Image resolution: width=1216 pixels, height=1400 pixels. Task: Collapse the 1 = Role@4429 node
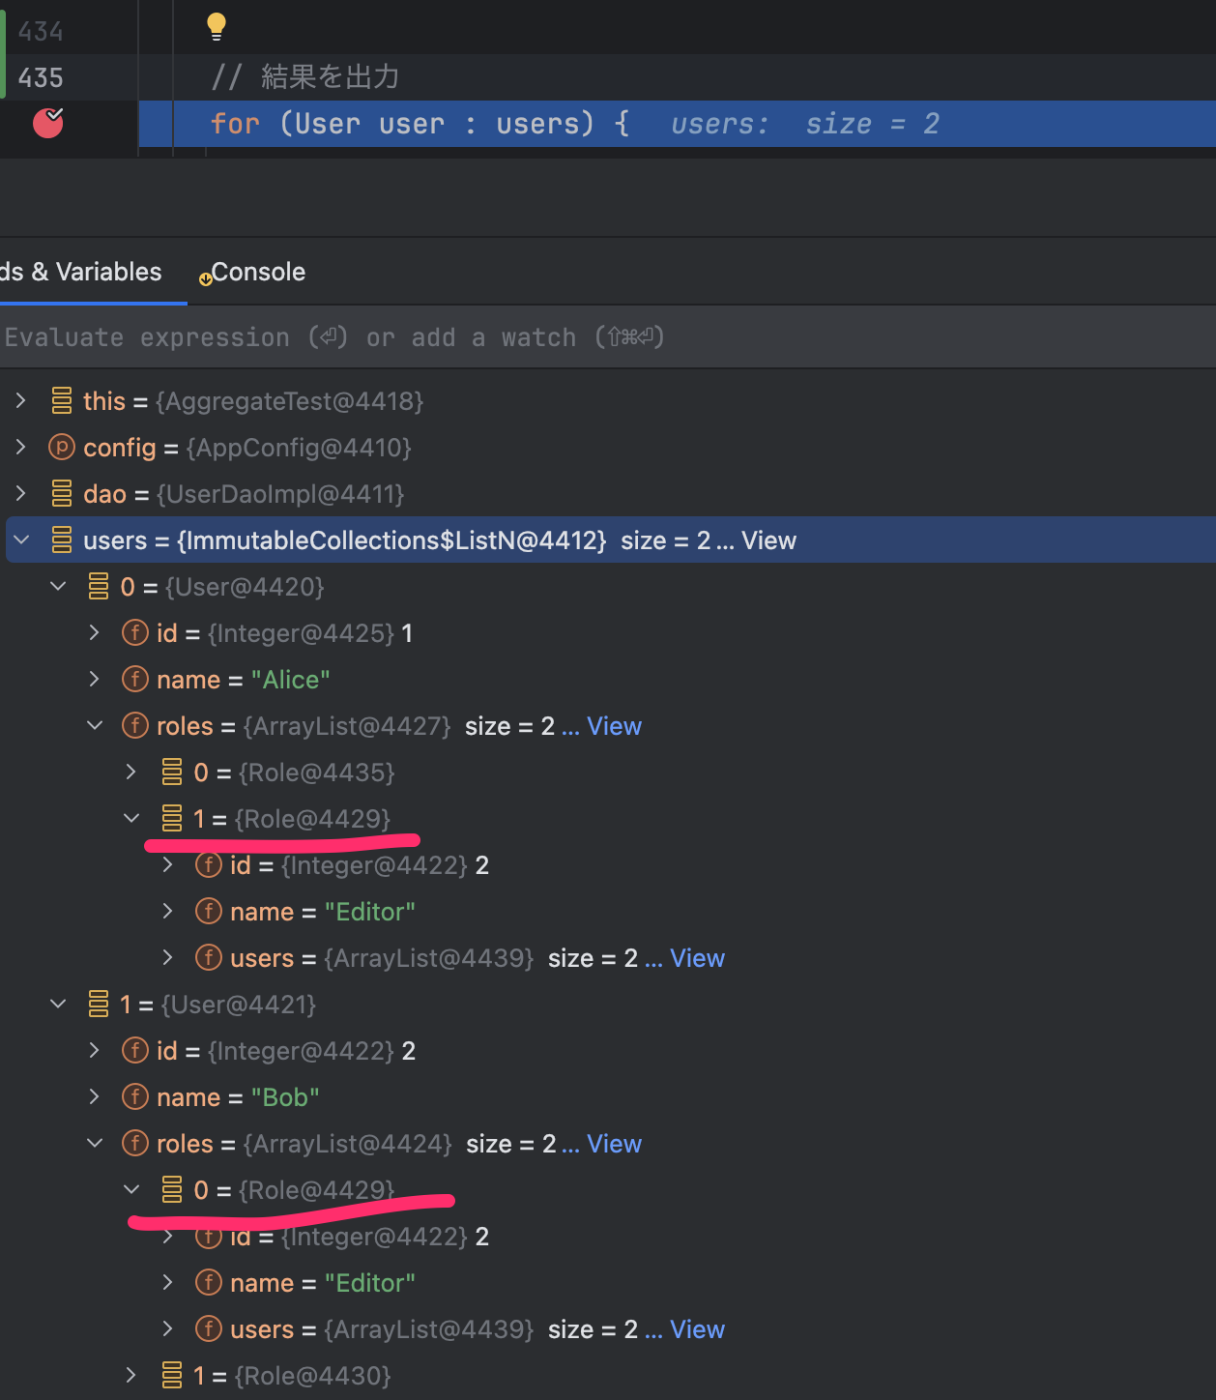tap(131, 818)
